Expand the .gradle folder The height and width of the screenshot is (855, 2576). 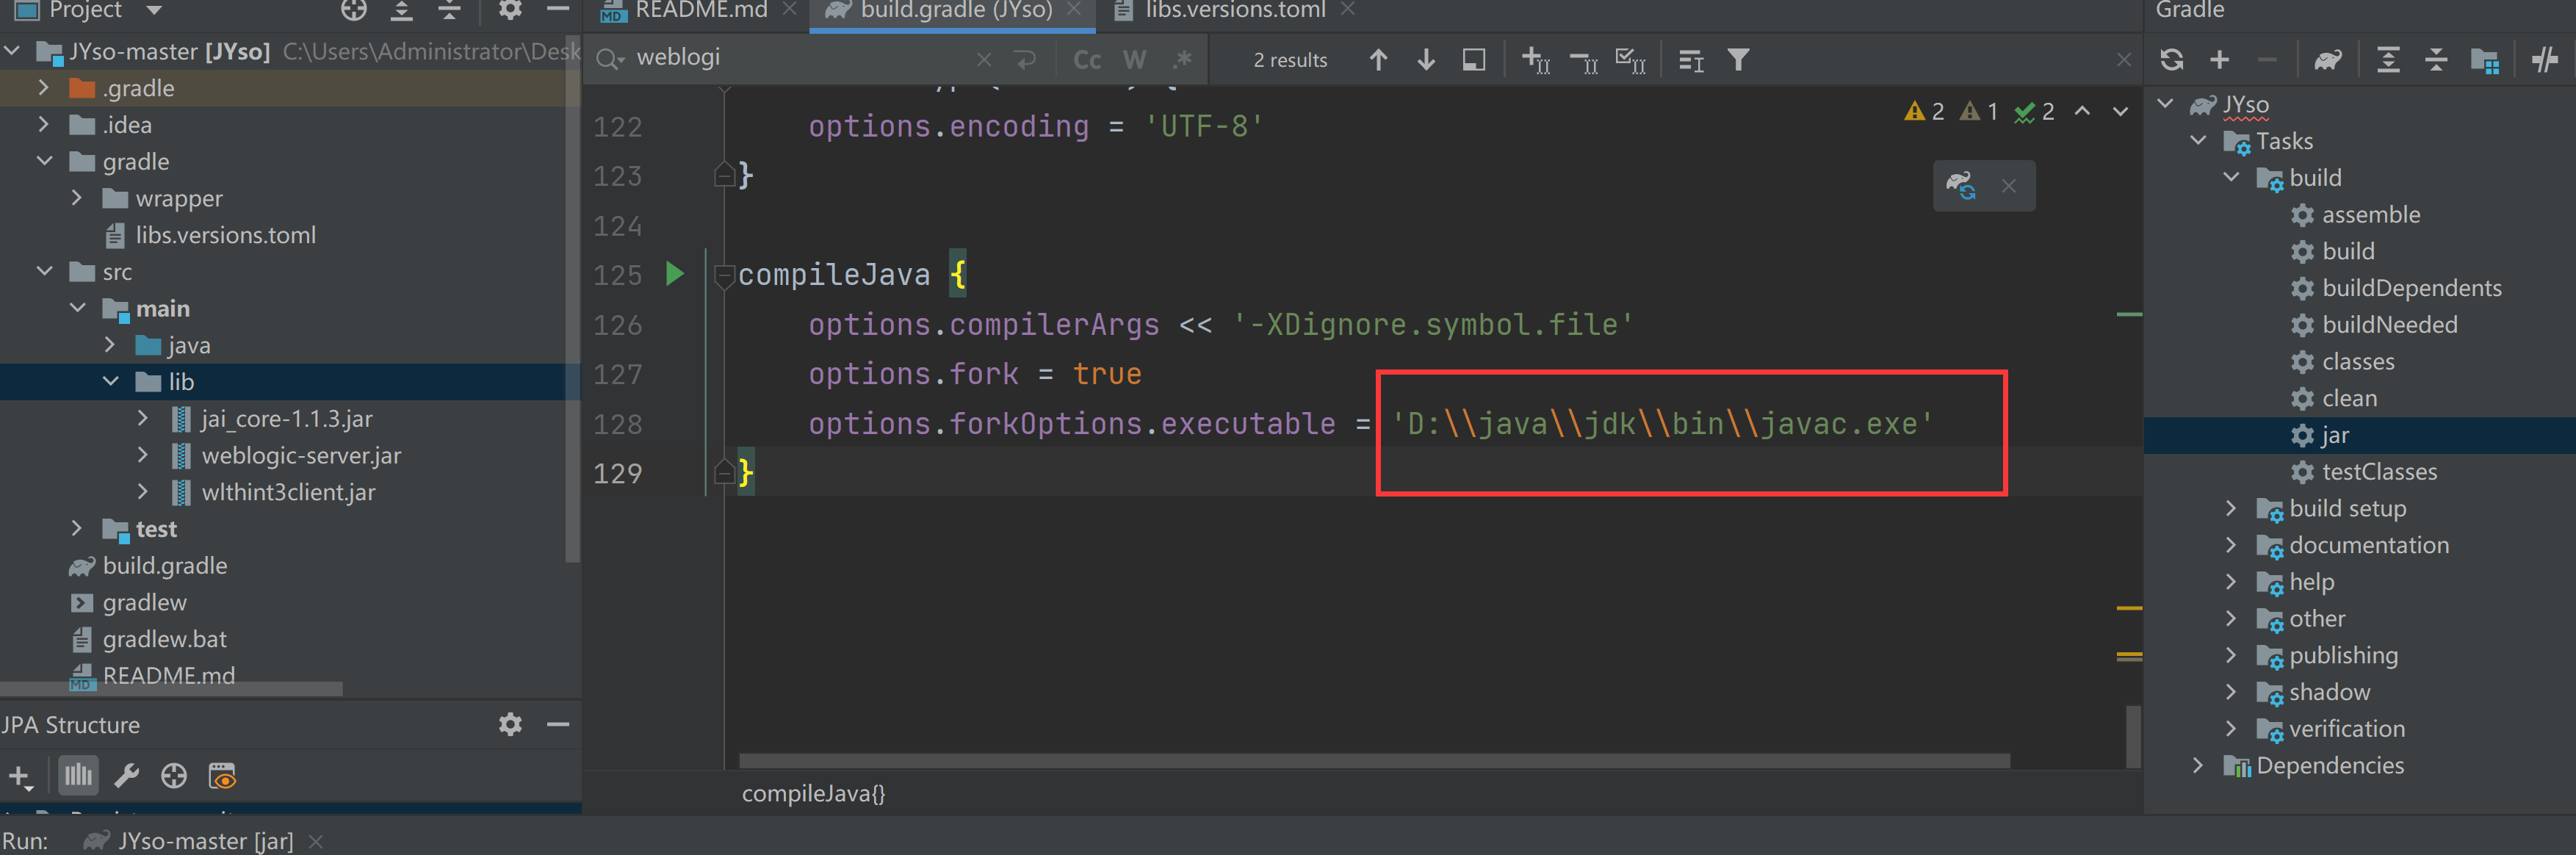[x=43, y=88]
